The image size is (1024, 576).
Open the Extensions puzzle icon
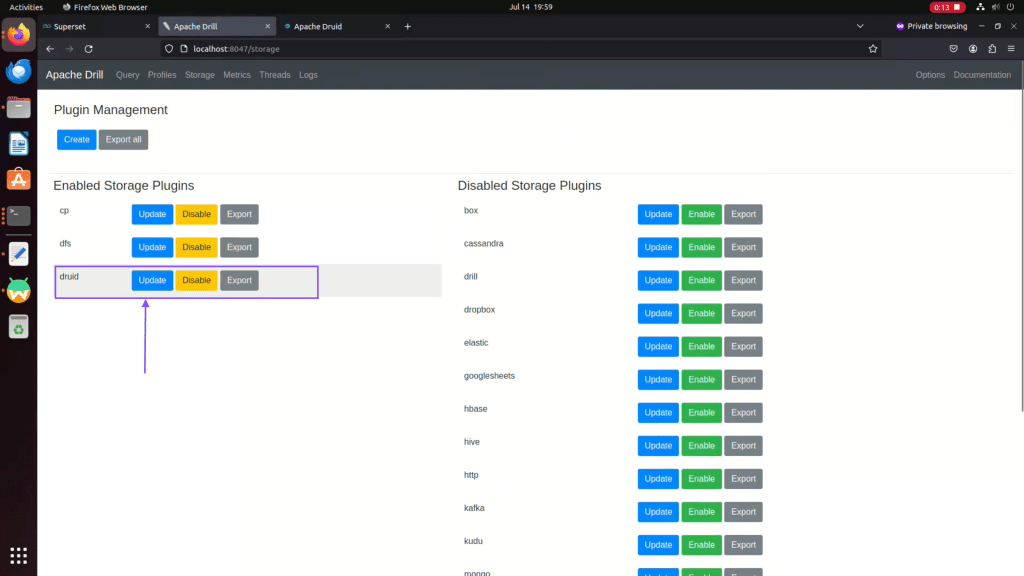991,48
